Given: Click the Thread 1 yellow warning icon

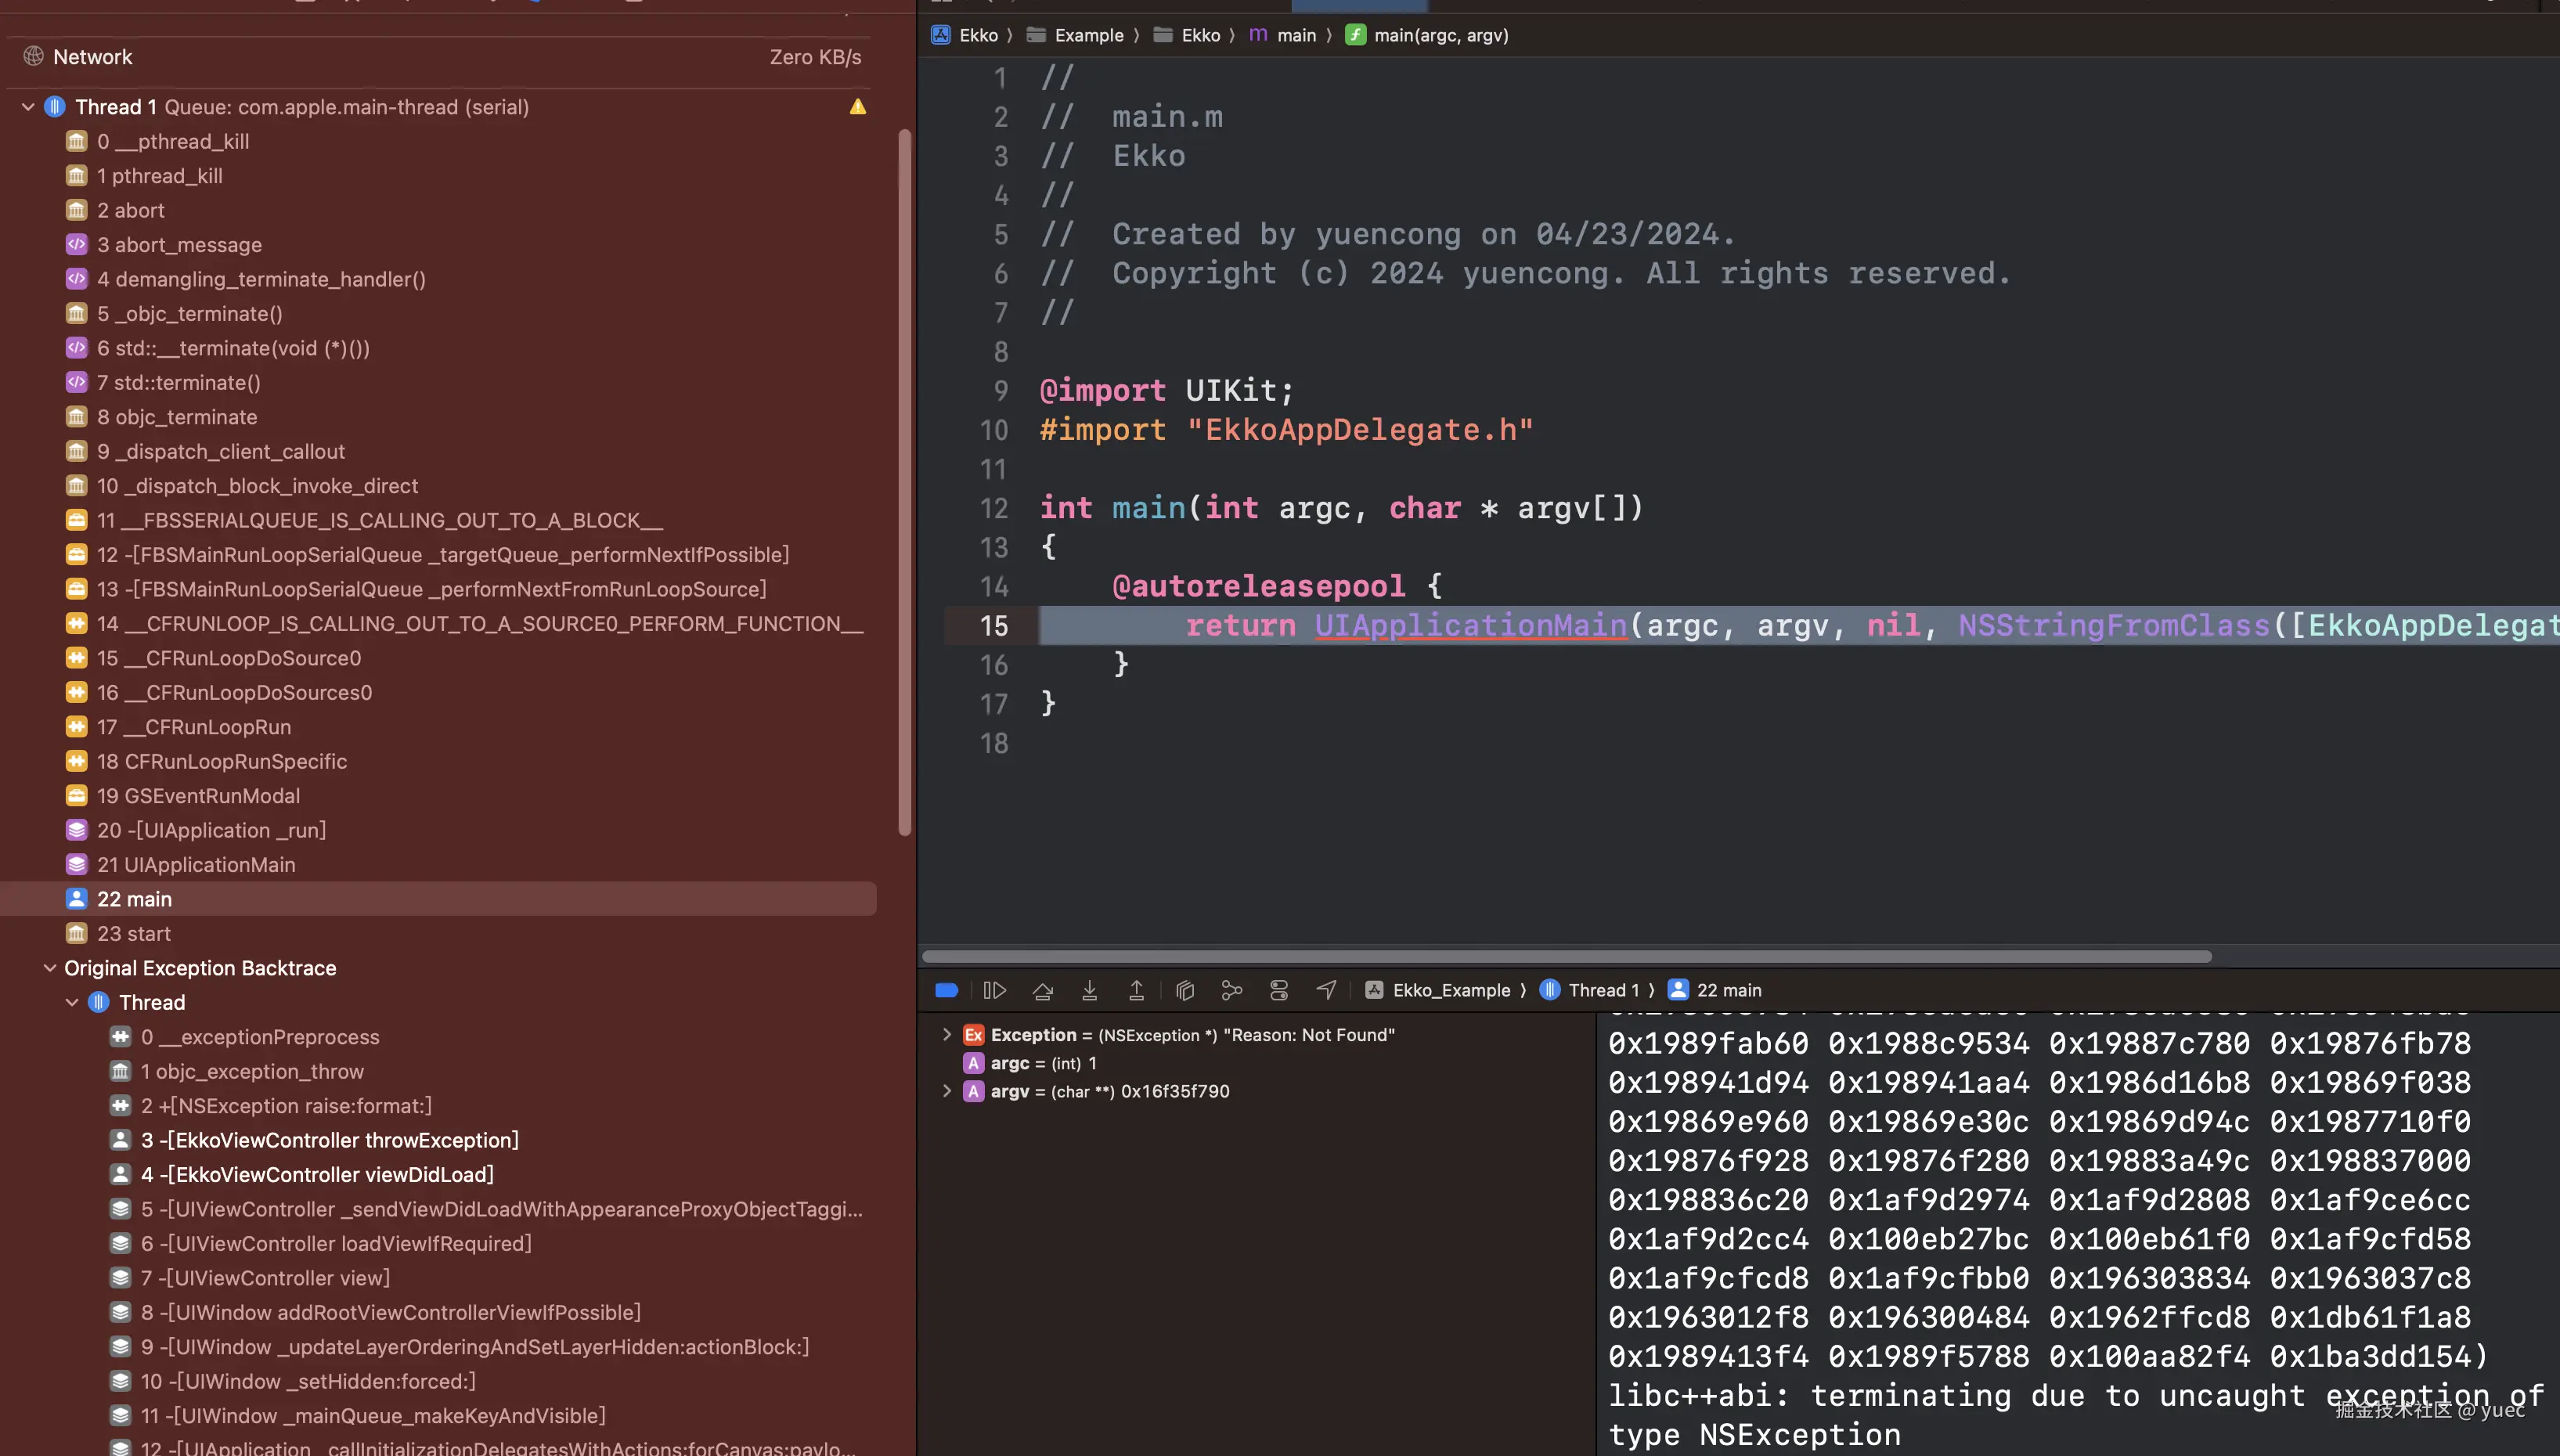Looking at the screenshot, I should click(x=857, y=107).
